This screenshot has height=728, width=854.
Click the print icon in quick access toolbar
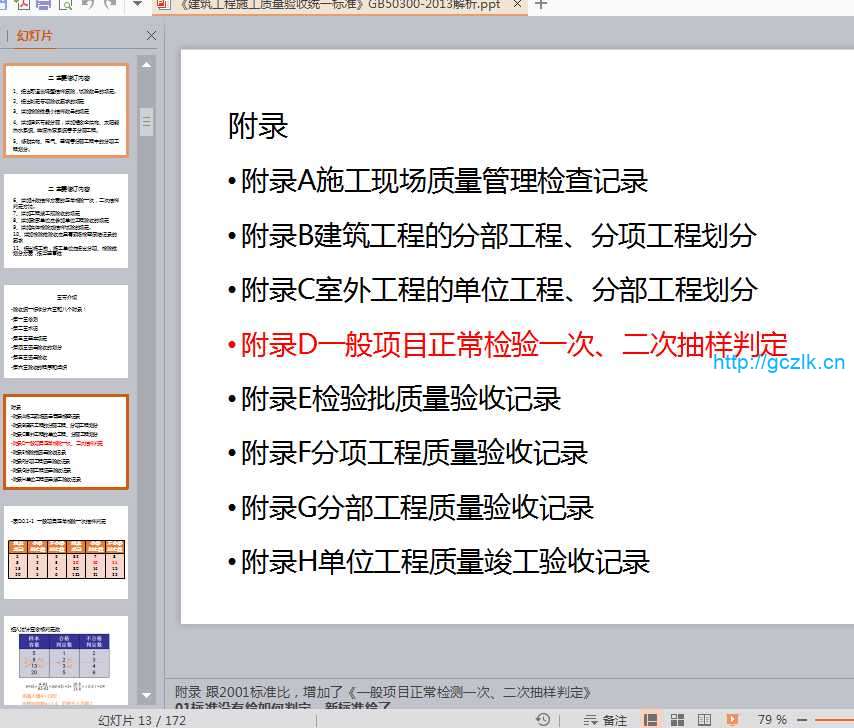click(x=43, y=5)
